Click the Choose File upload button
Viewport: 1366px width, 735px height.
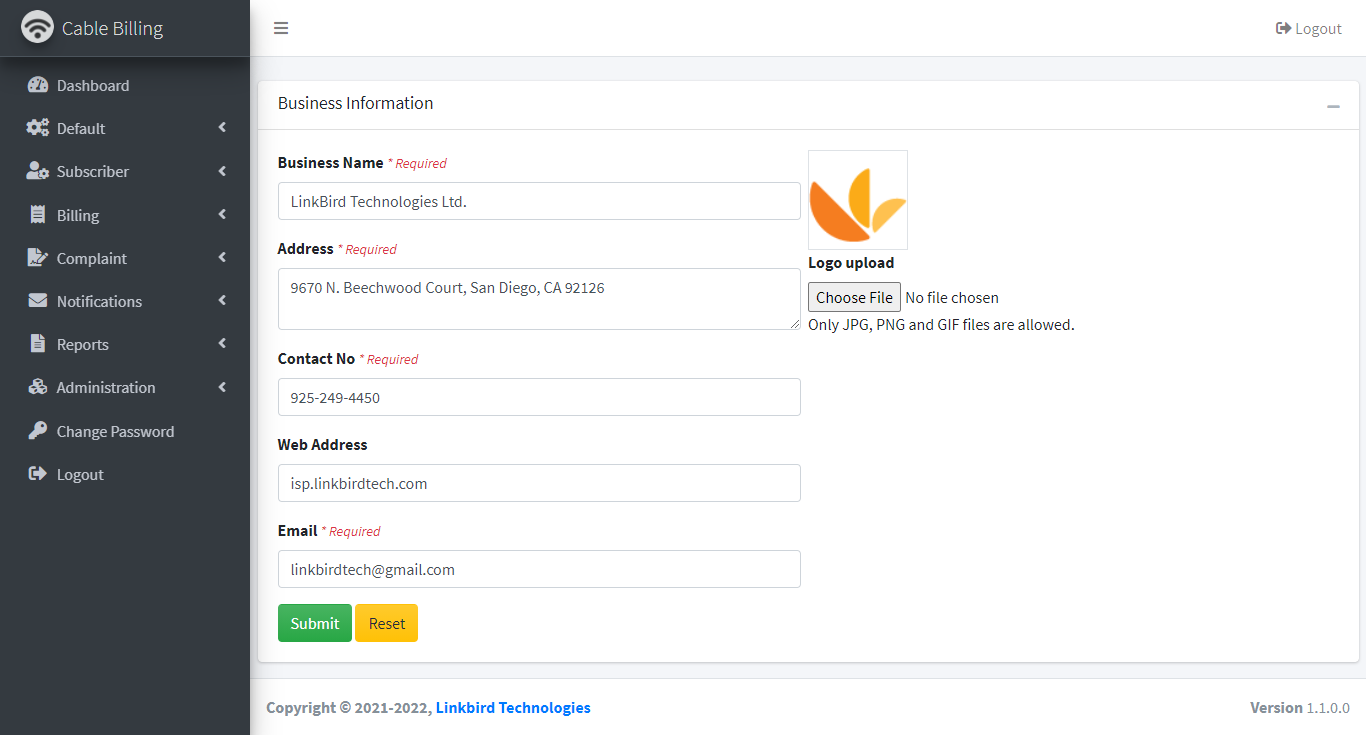pos(854,297)
